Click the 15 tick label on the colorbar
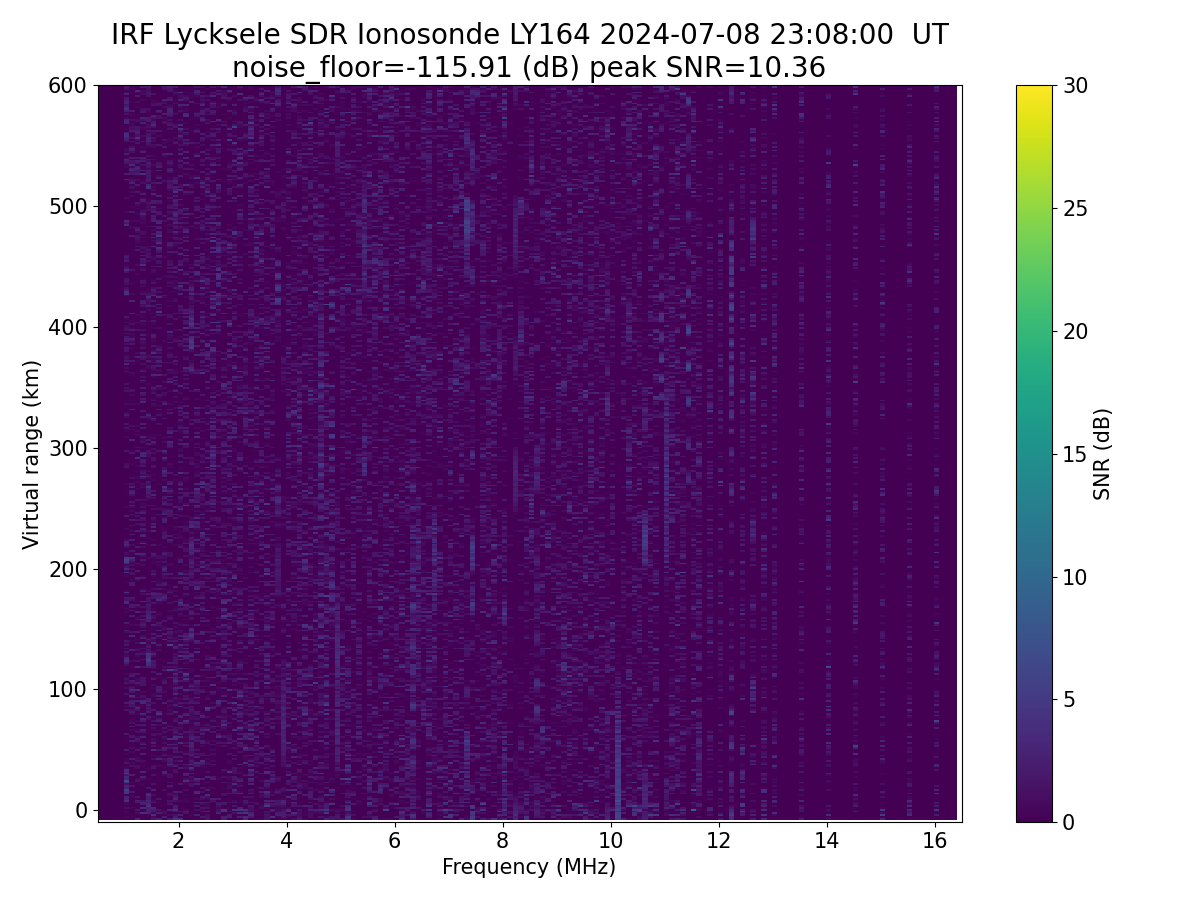Screen dimensions: 1200x900 tap(1074, 454)
